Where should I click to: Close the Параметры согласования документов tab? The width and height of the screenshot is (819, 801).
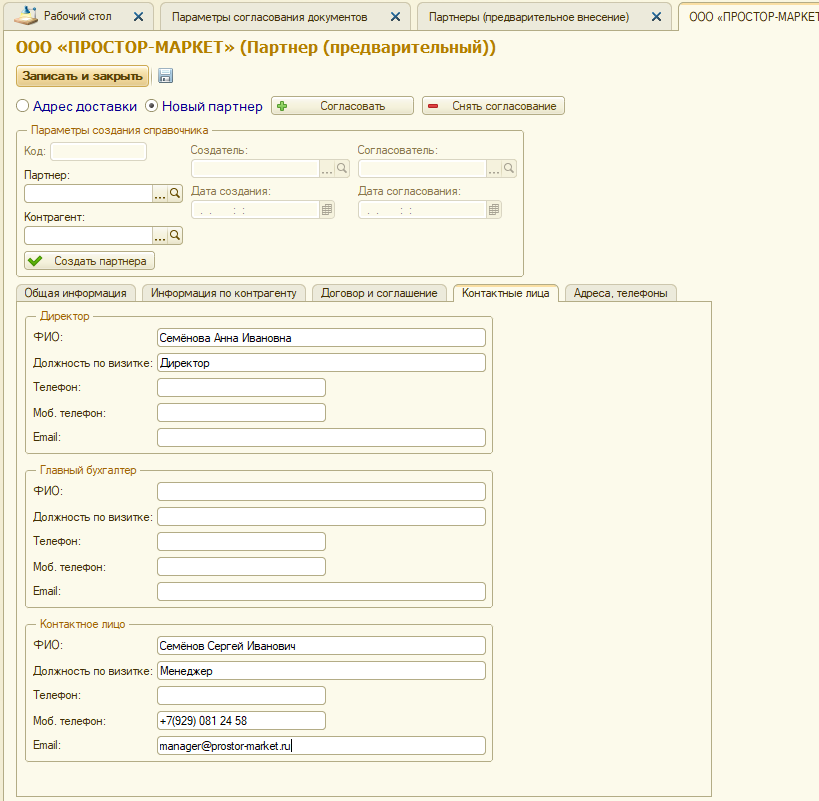[397, 17]
